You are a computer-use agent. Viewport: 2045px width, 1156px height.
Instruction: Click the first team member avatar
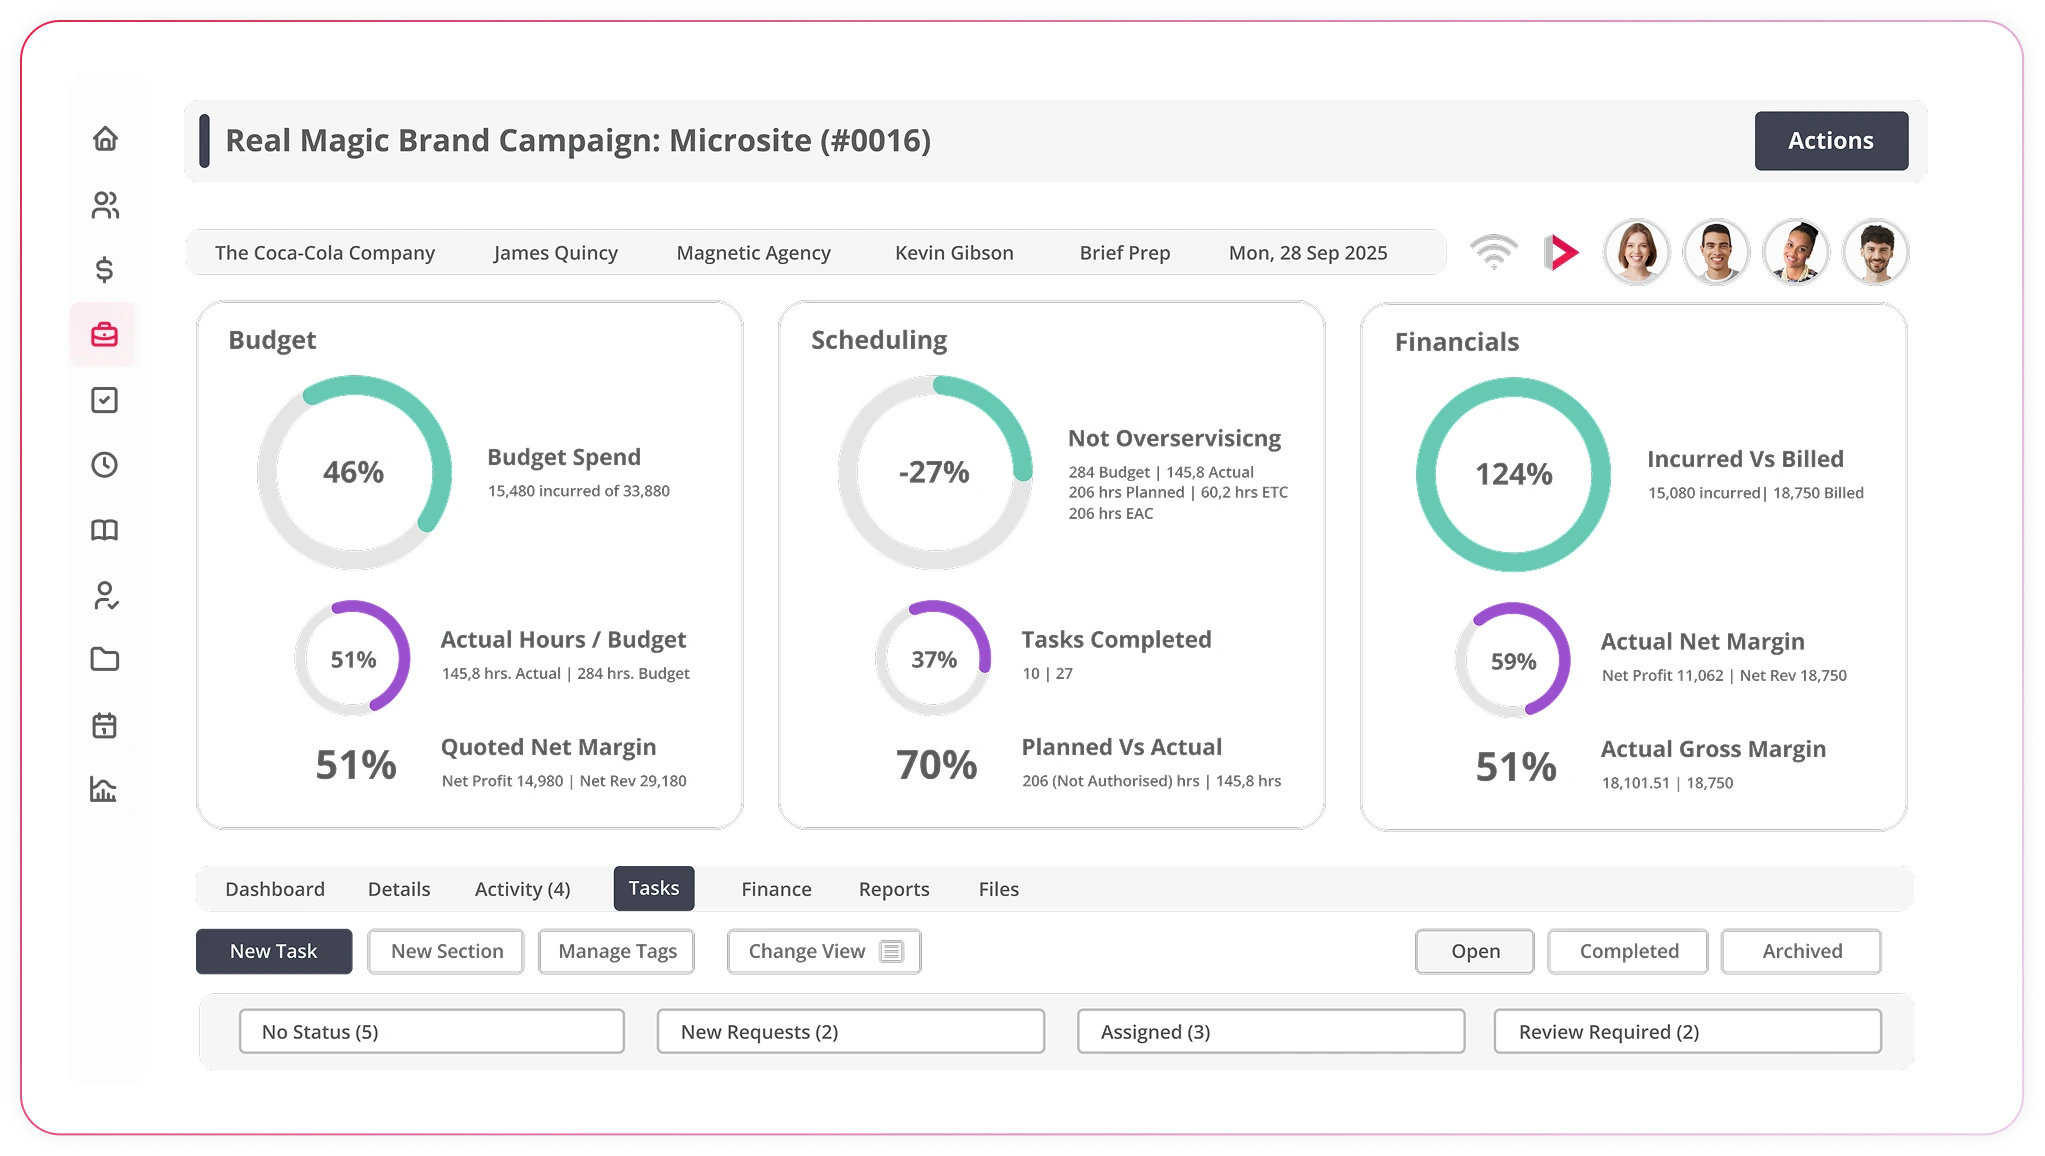tap(1636, 252)
